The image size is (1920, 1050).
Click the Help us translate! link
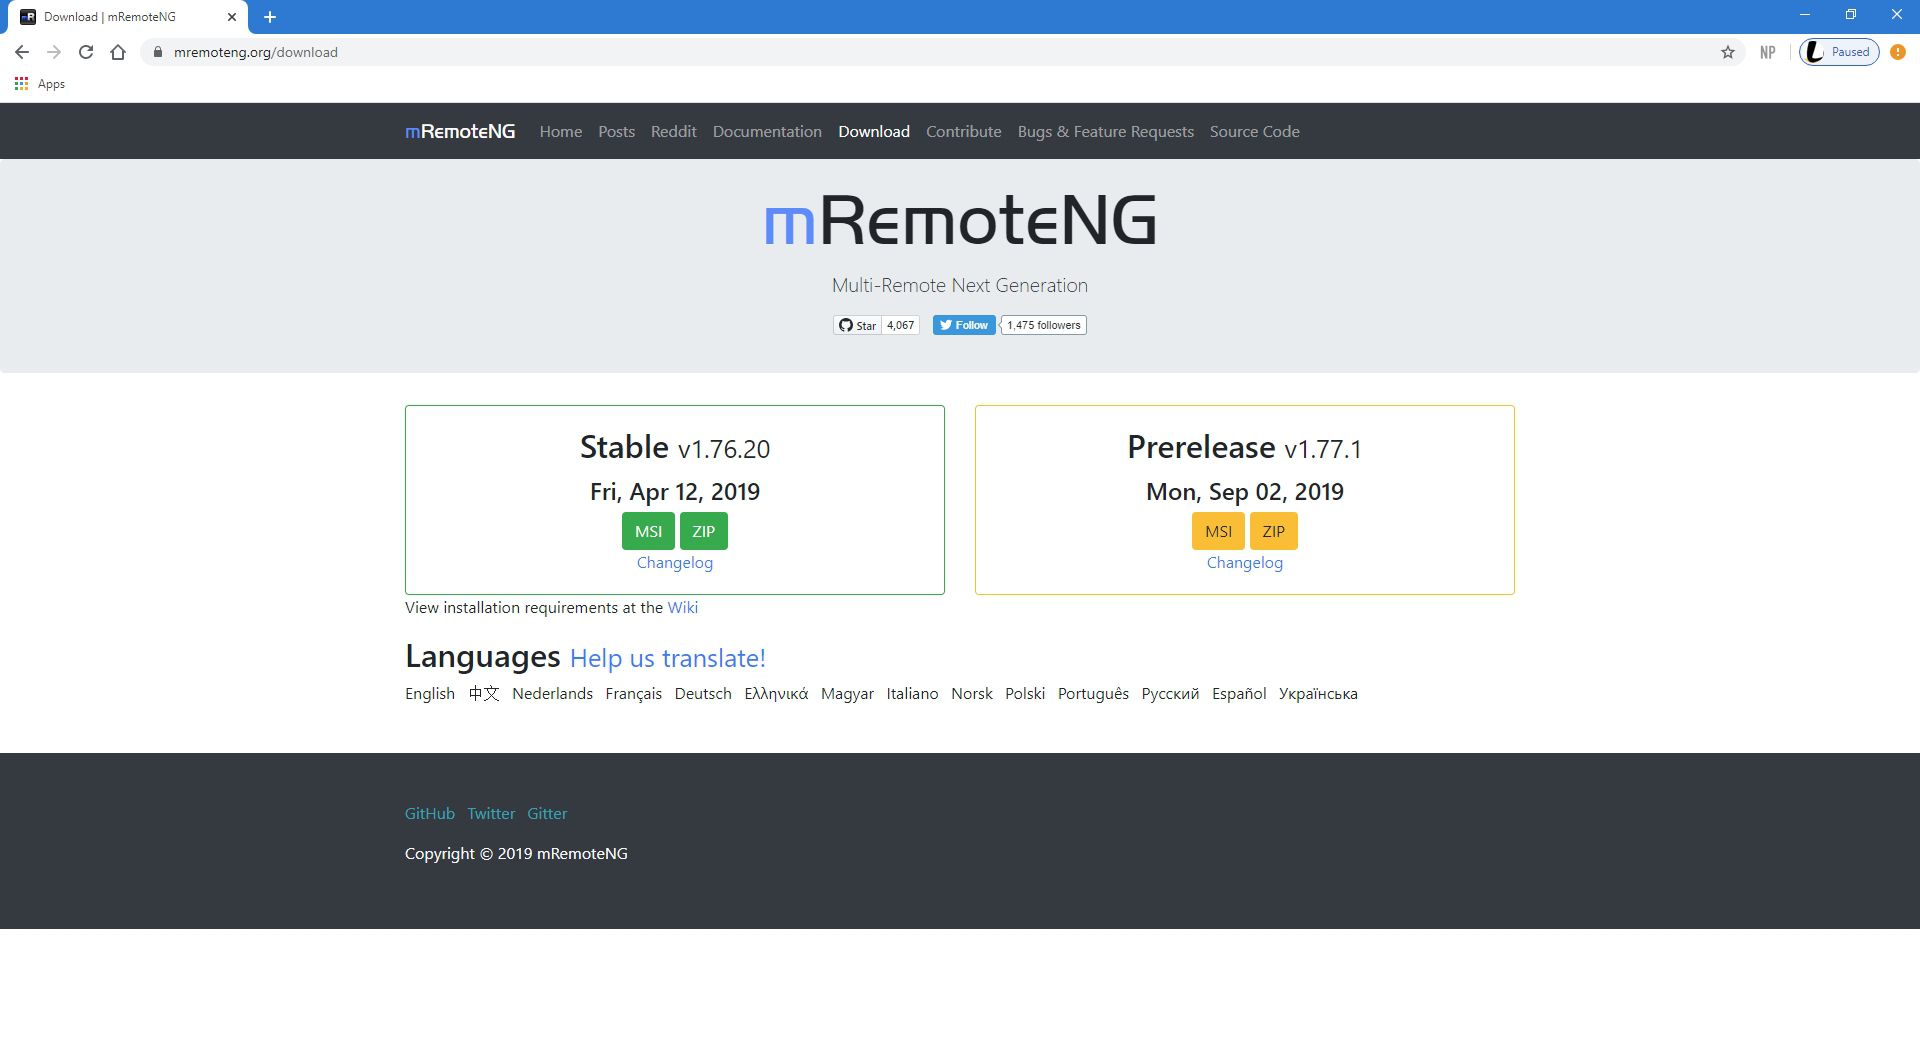pyautogui.click(x=668, y=658)
